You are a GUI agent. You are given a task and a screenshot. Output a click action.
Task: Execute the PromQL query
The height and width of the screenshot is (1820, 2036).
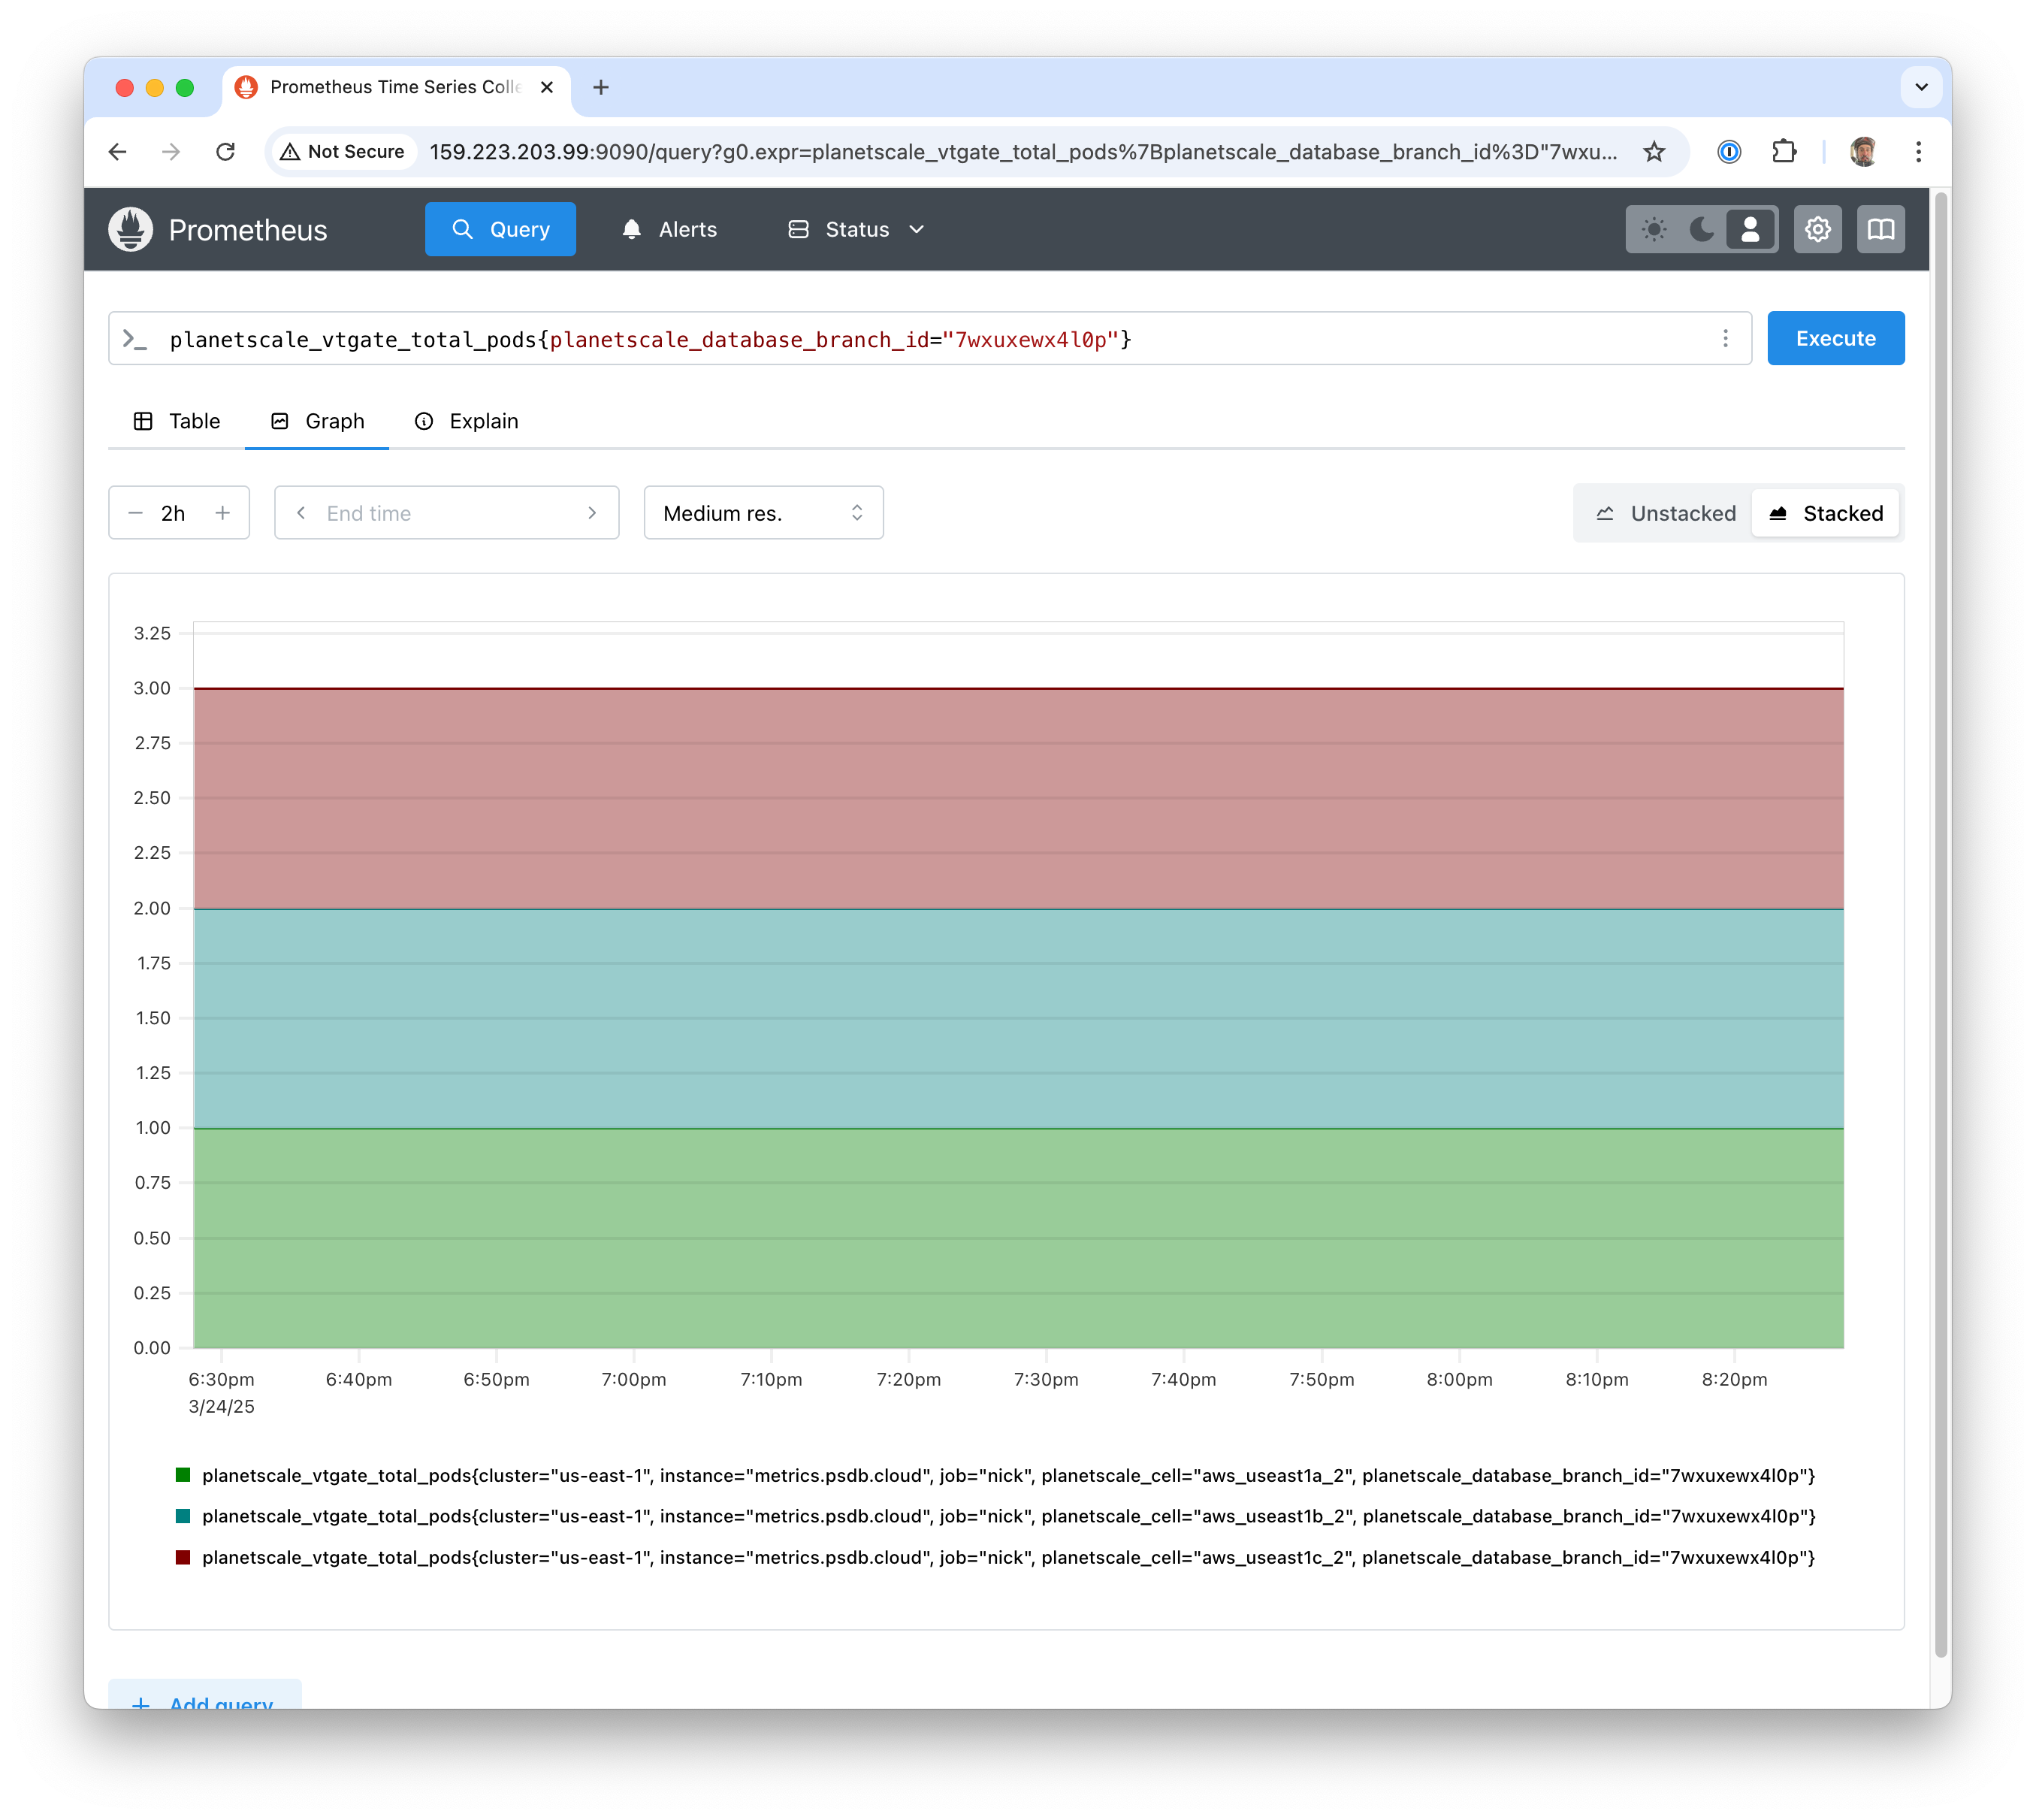(x=1836, y=338)
